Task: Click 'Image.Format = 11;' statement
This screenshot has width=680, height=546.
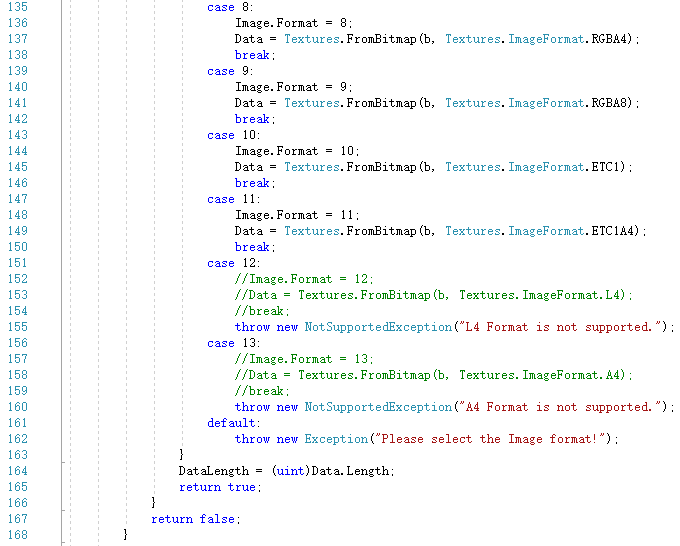Action: 297,215
